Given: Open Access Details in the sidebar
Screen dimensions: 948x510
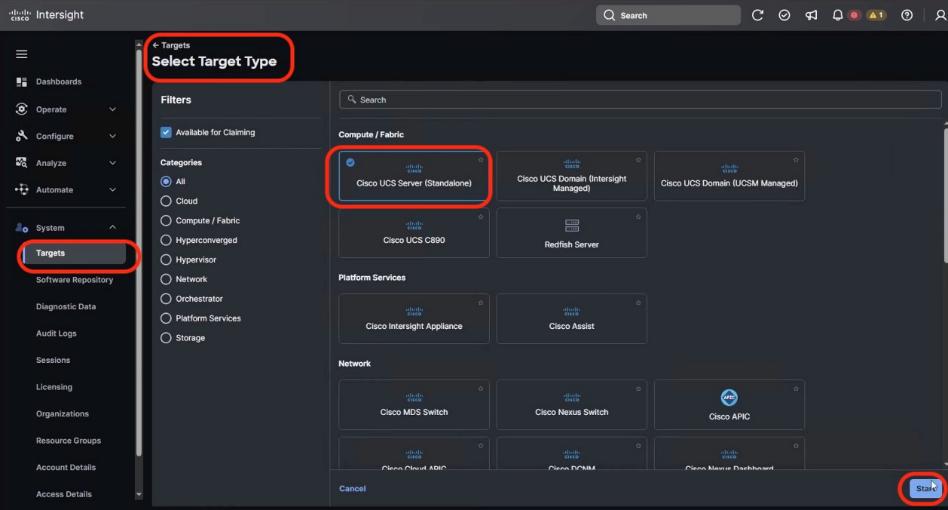Looking at the screenshot, I should [64, 494].
